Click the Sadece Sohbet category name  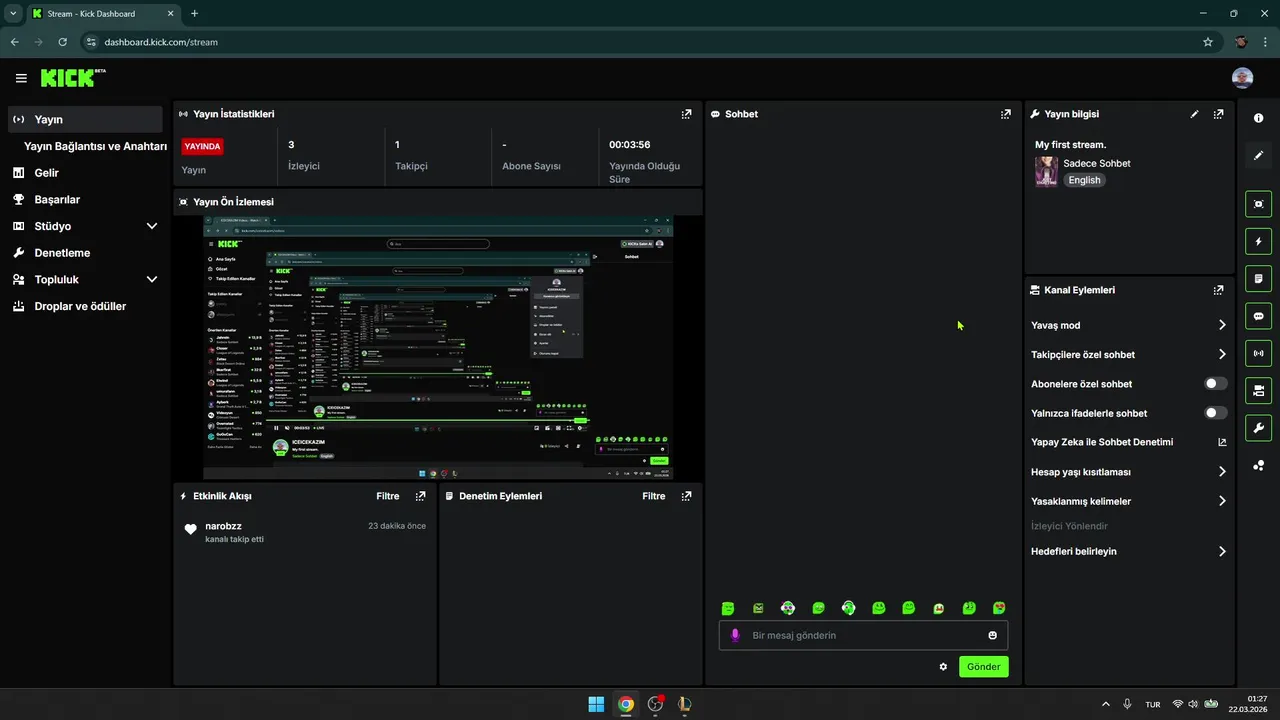coord(1097,163)
